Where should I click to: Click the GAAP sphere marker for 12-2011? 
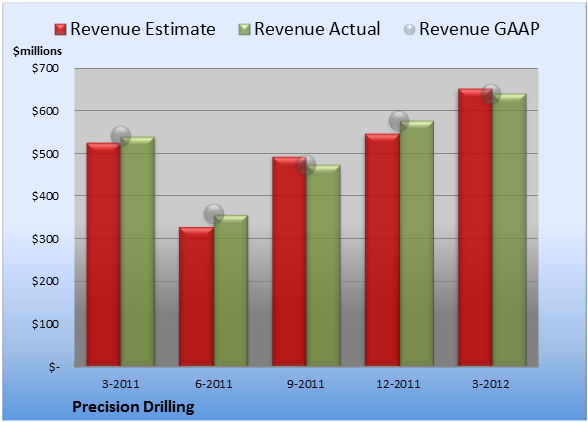[x=399, y=121]
